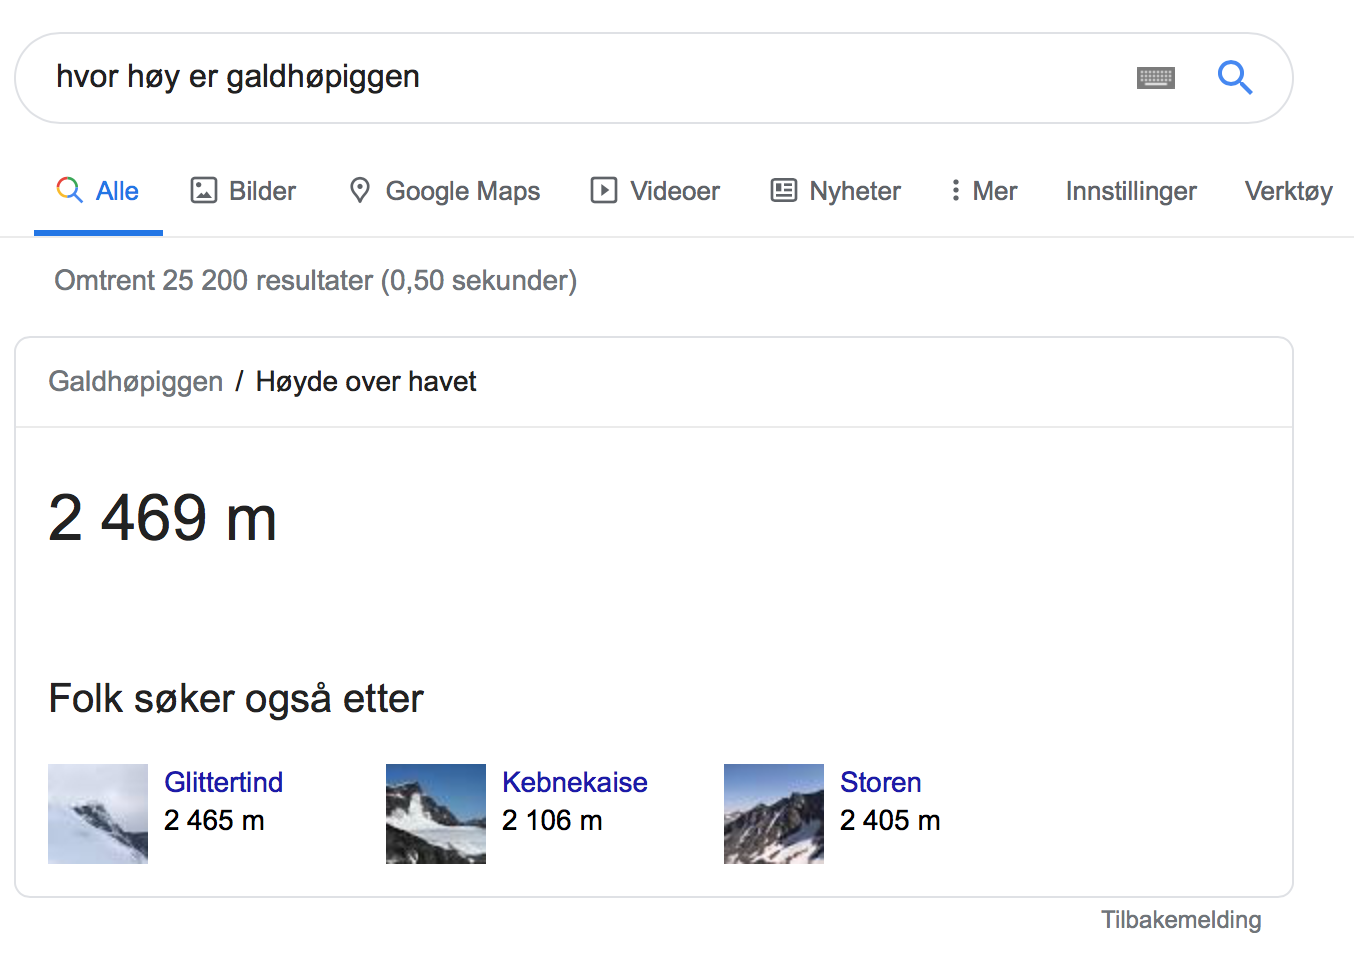The image size is (1354, 960).
Task: Click the Tilbakemelding feedback link
Action: click(x=1181, y=920)
